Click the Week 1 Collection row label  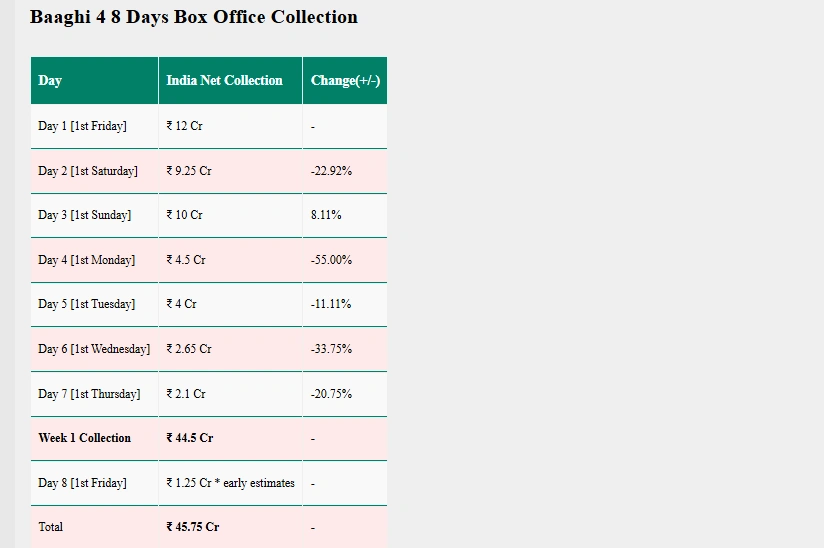84,438
